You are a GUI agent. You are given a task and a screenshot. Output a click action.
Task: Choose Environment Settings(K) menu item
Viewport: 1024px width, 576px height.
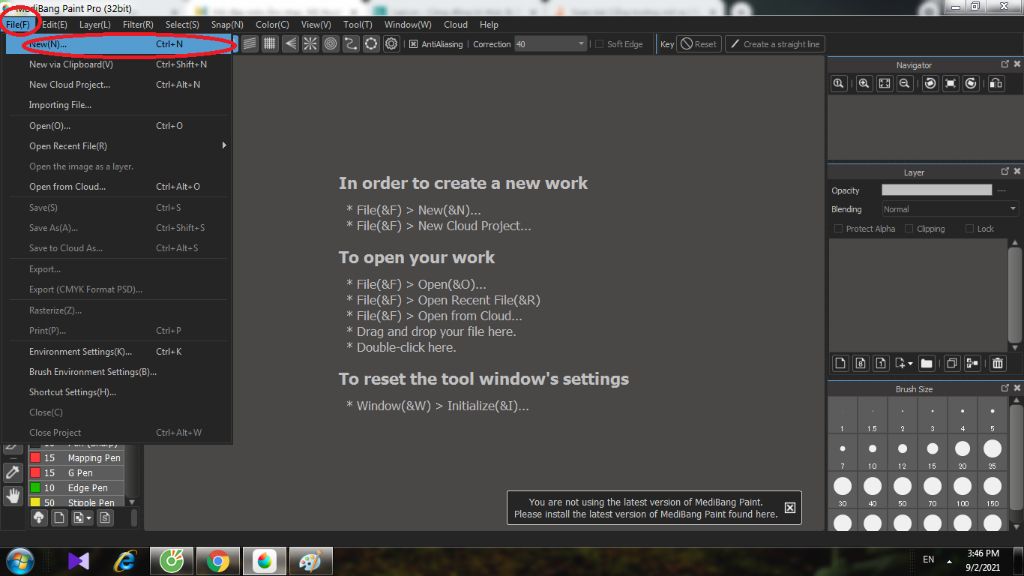click(119, 351)
